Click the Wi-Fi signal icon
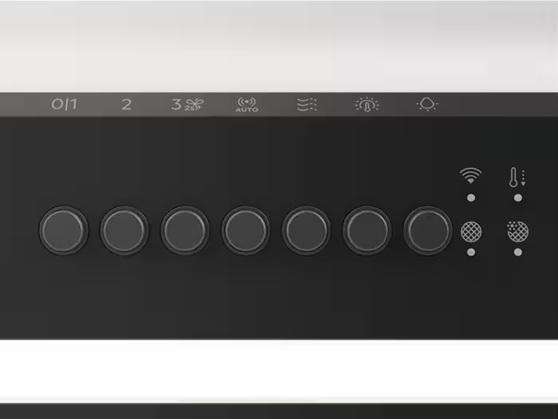 click(x=470, y=176)
